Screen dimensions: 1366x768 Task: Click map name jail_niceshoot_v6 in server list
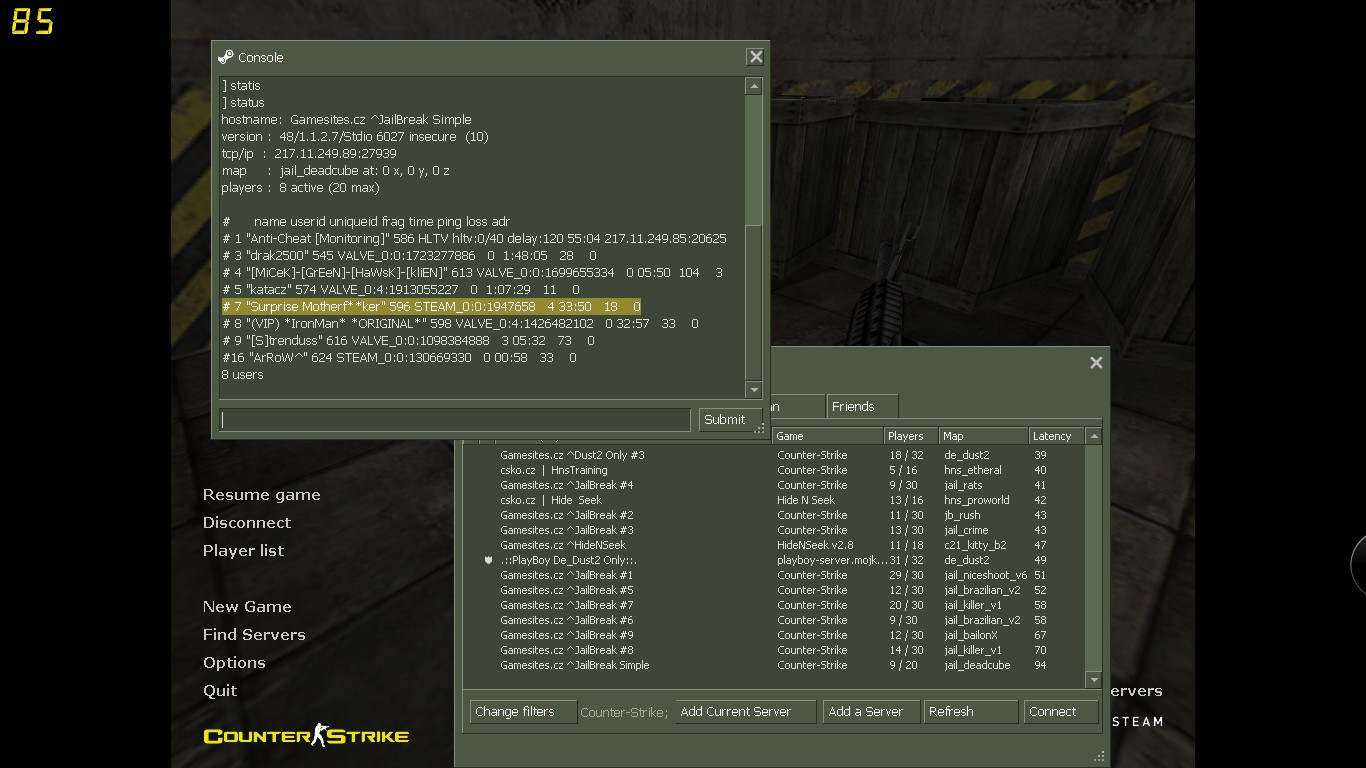click(x=985, y=575)
